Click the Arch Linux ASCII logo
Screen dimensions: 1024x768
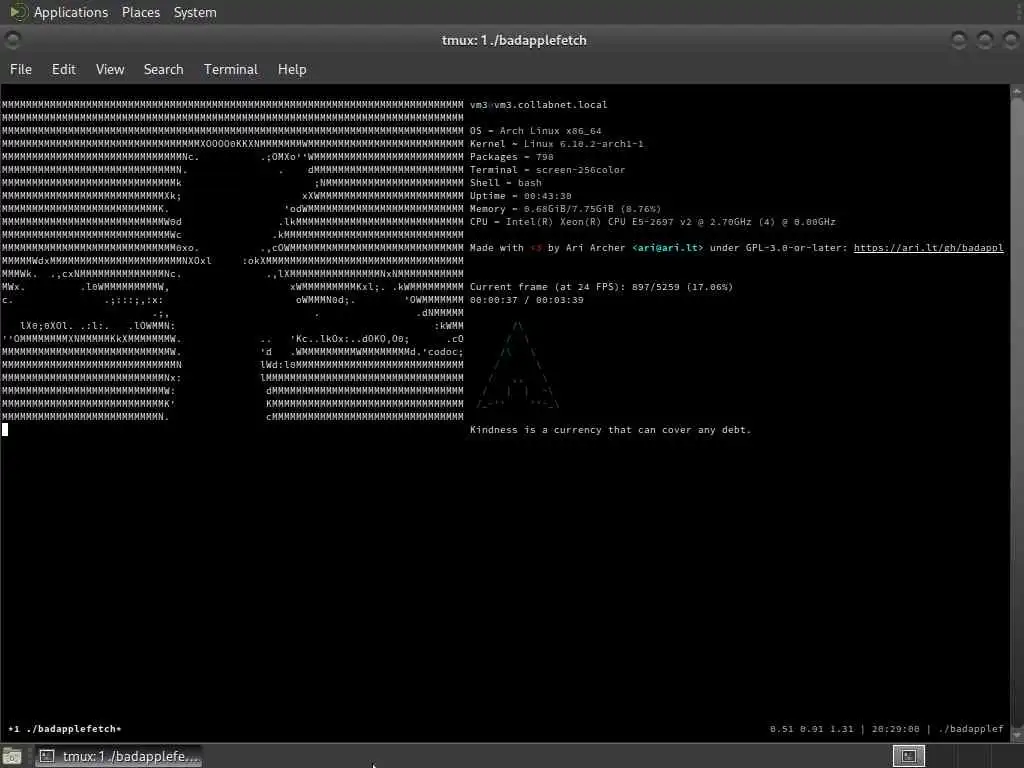pyautogui.click(x=518, y=364)
